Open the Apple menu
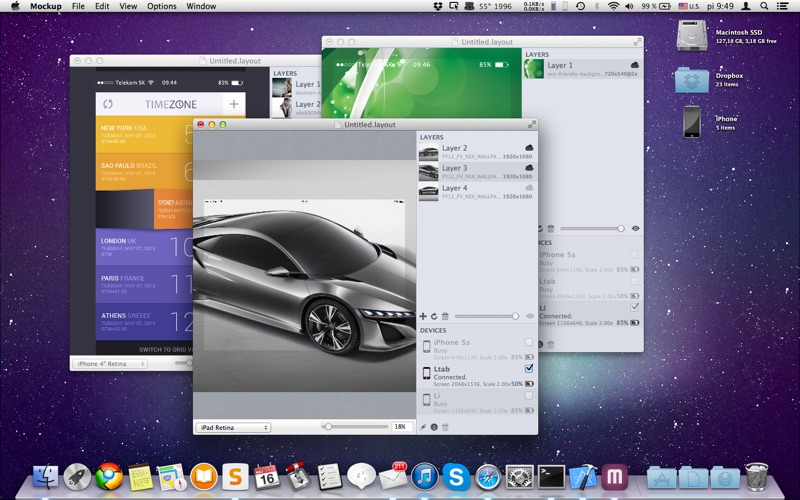The width and height of the screenshot is (800, 500). click(15, 6)
